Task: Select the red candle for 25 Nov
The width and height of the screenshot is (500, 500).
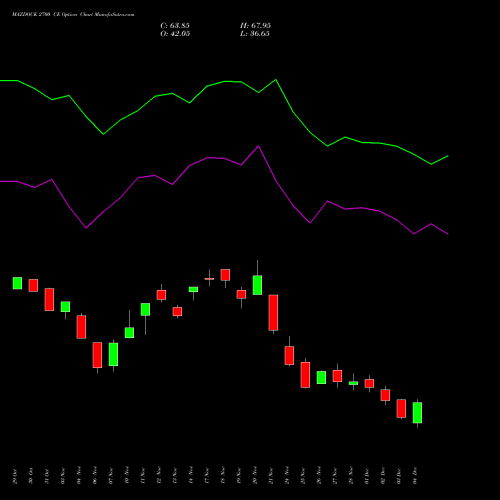Action: click(x=305, y=375)
